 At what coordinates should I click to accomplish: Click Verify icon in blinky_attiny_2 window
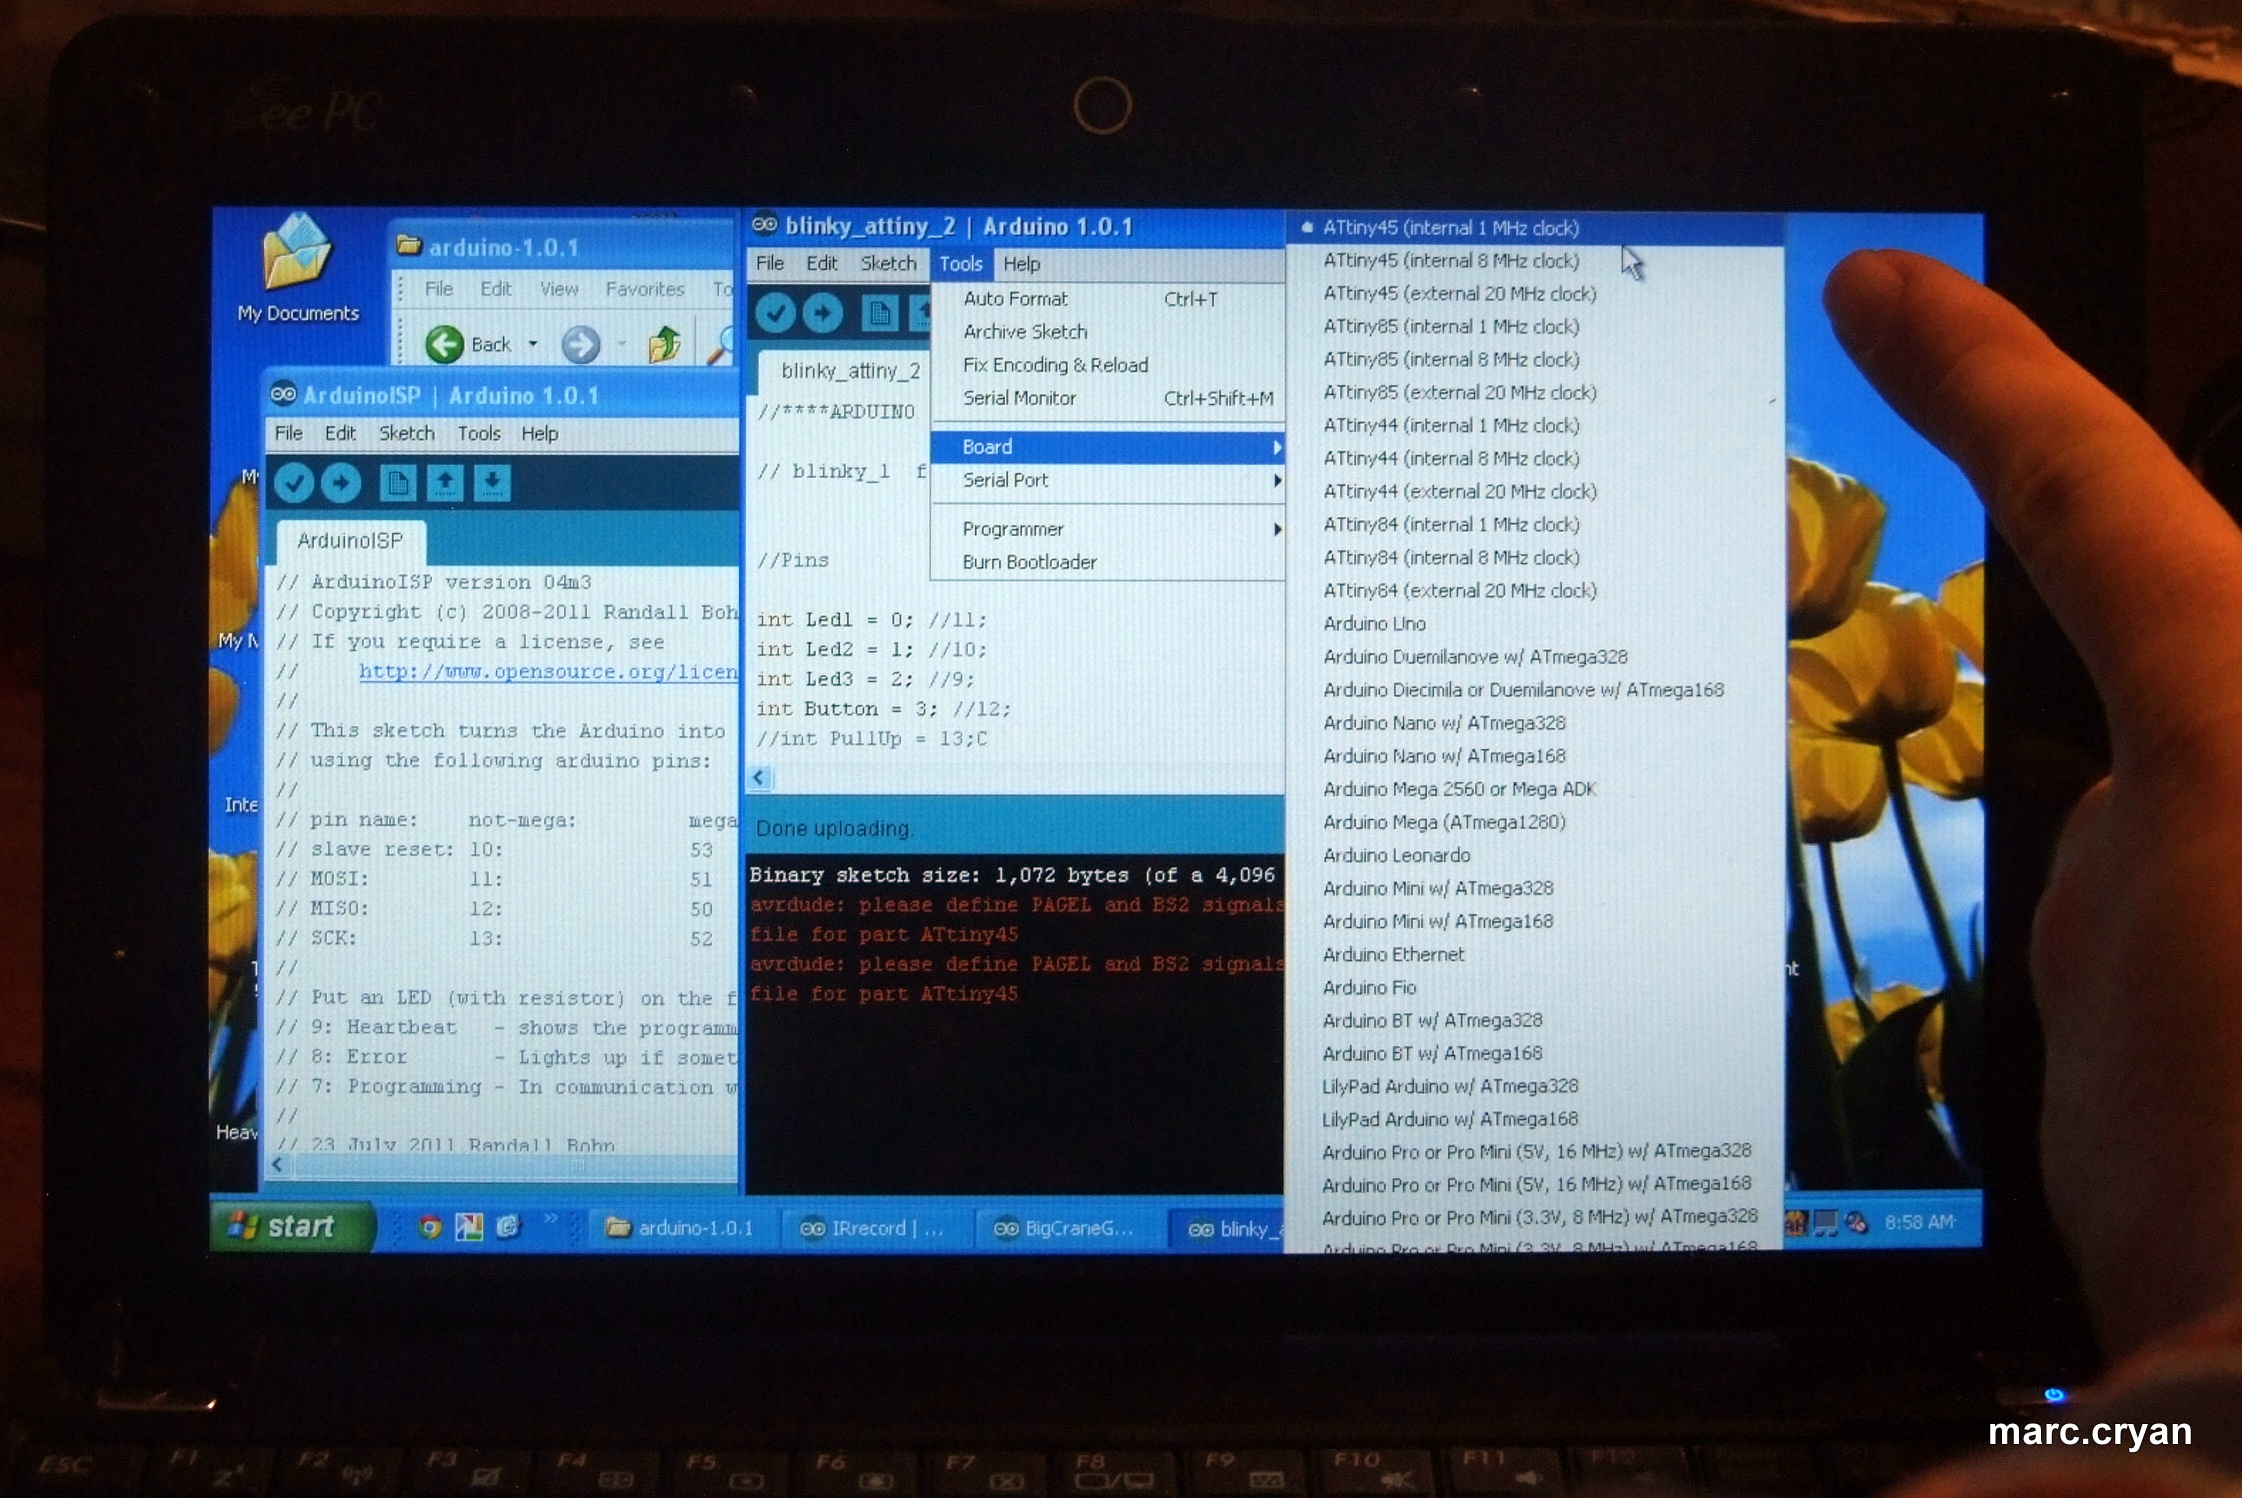[x=775, y=313]
